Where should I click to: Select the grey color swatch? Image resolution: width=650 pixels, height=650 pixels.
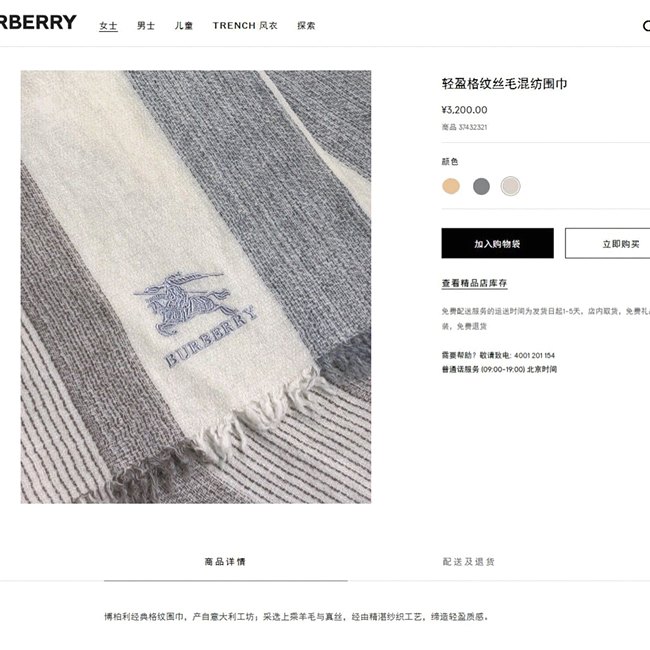[481, 186]
